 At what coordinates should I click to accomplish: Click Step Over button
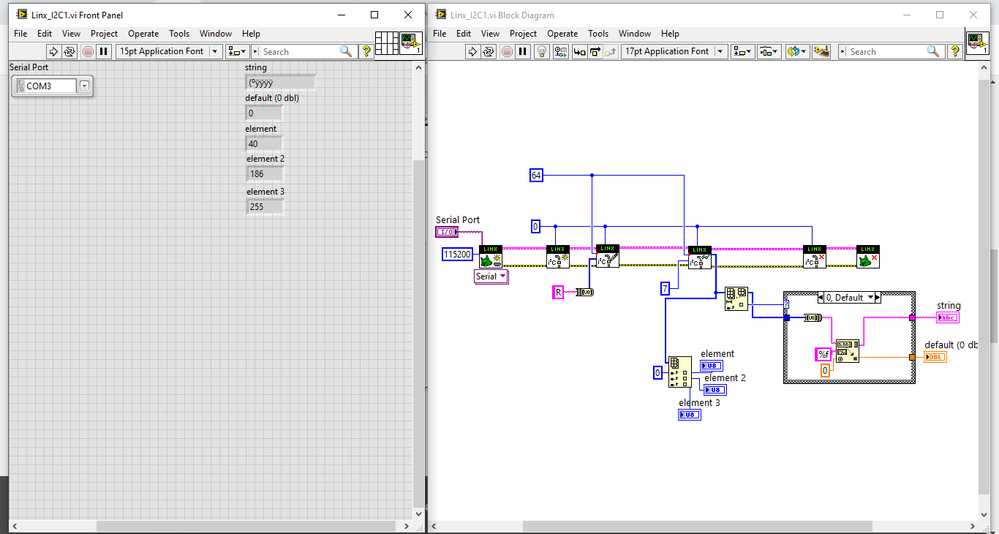point(595,52)
